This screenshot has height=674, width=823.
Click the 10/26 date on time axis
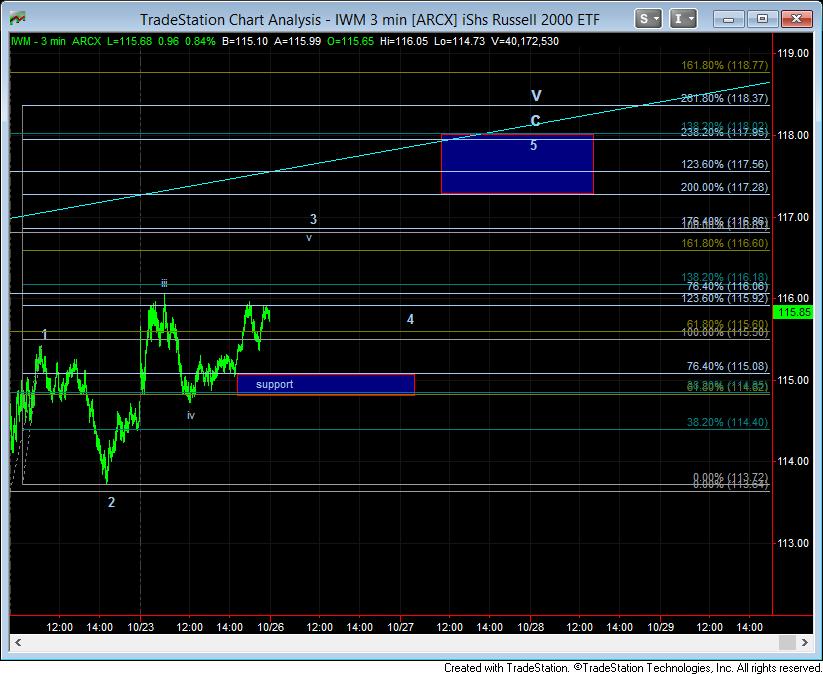tap(271, 627)
